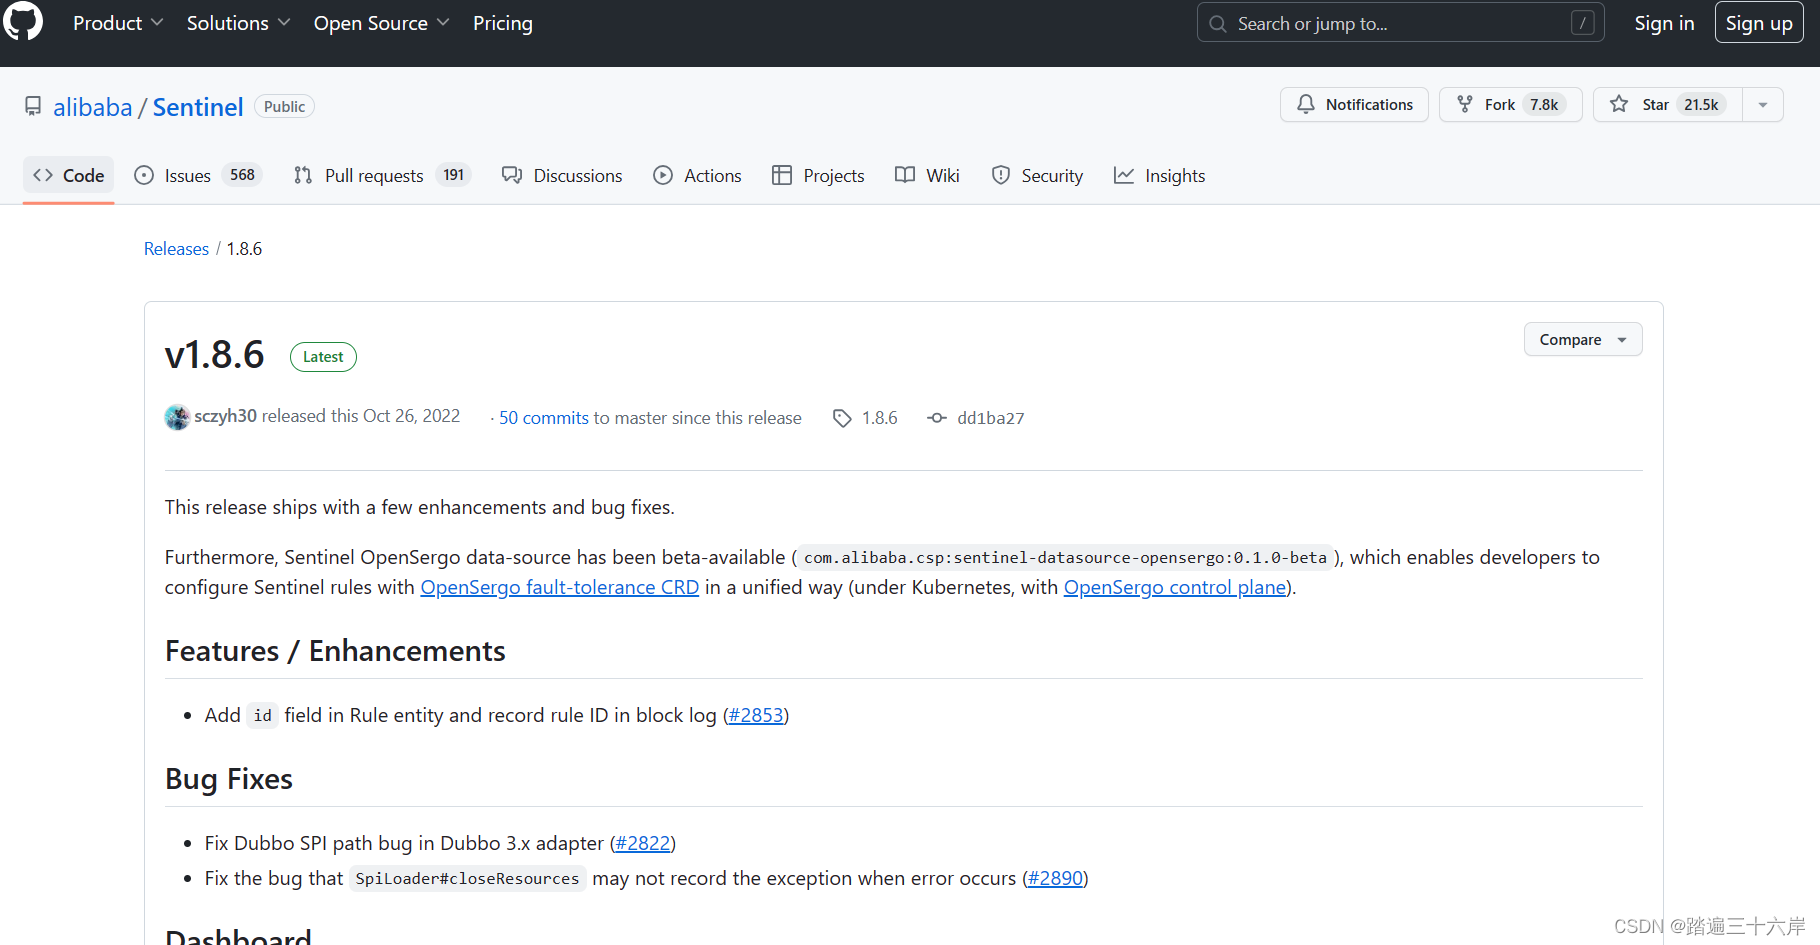
Task: Open the Notifications bell
Action: 1305,104
